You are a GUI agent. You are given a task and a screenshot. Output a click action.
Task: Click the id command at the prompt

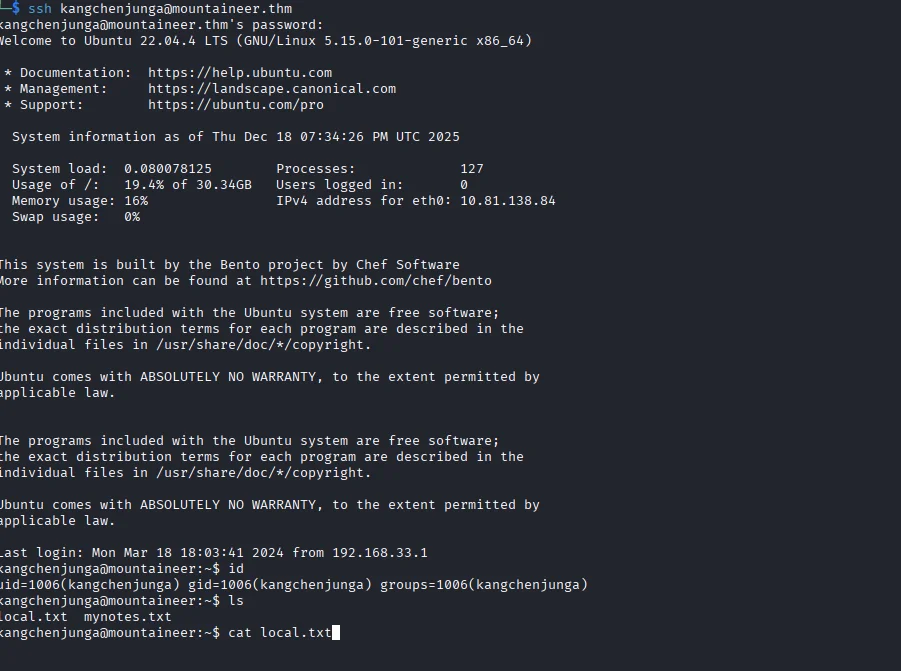point(236,569)
